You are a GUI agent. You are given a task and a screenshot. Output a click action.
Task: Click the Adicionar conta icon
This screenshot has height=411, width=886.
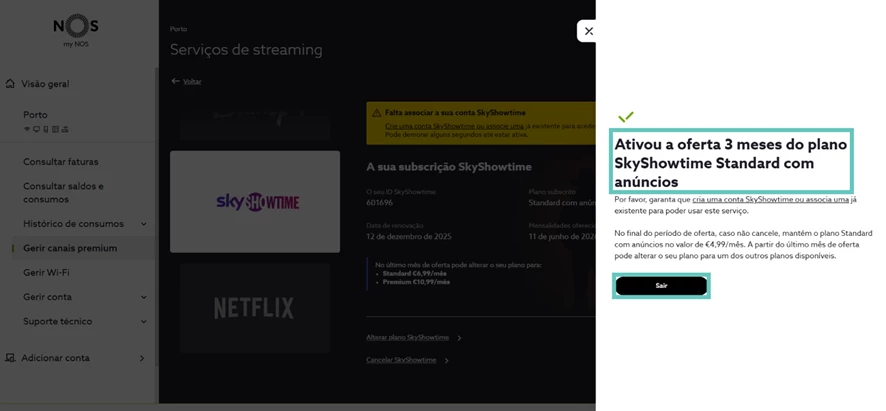click(x=10, y=358)
